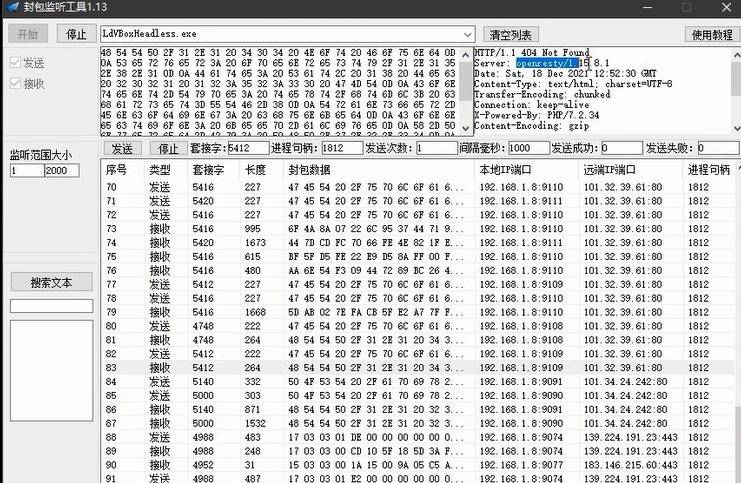
Task: Select packet row number 70
Action: pyautogui.click(x=418, y=187)
